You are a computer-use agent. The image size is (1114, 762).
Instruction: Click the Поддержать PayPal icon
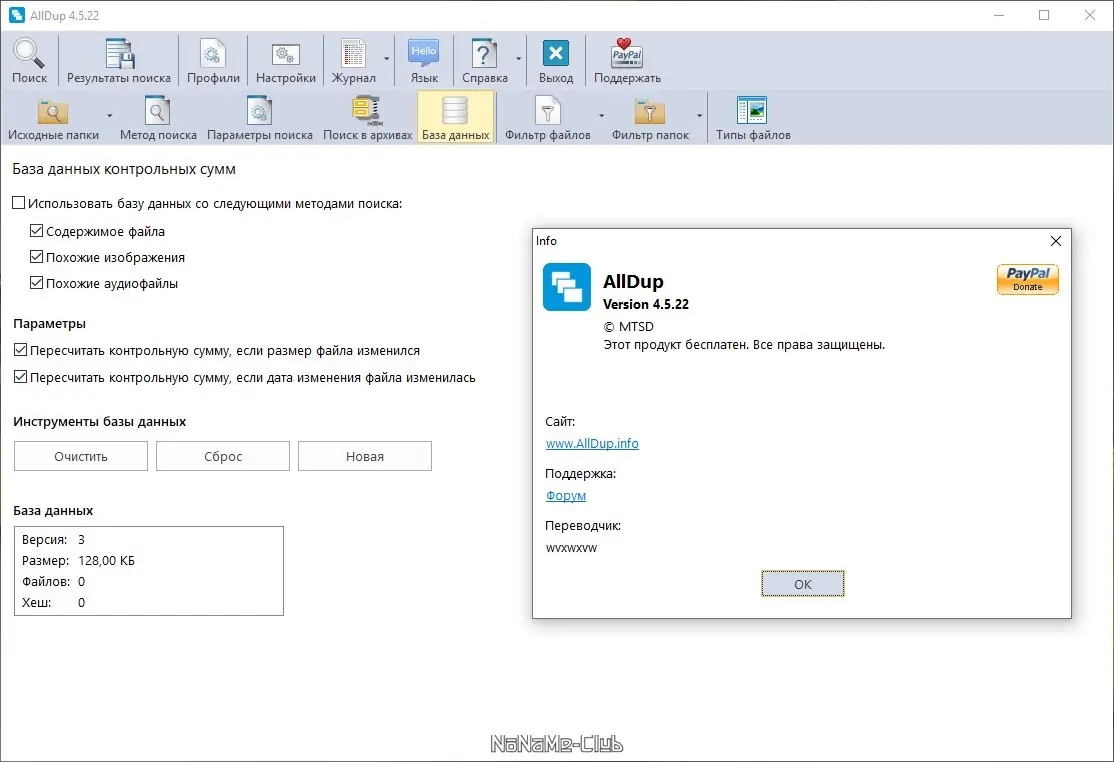tap(627, 60)
